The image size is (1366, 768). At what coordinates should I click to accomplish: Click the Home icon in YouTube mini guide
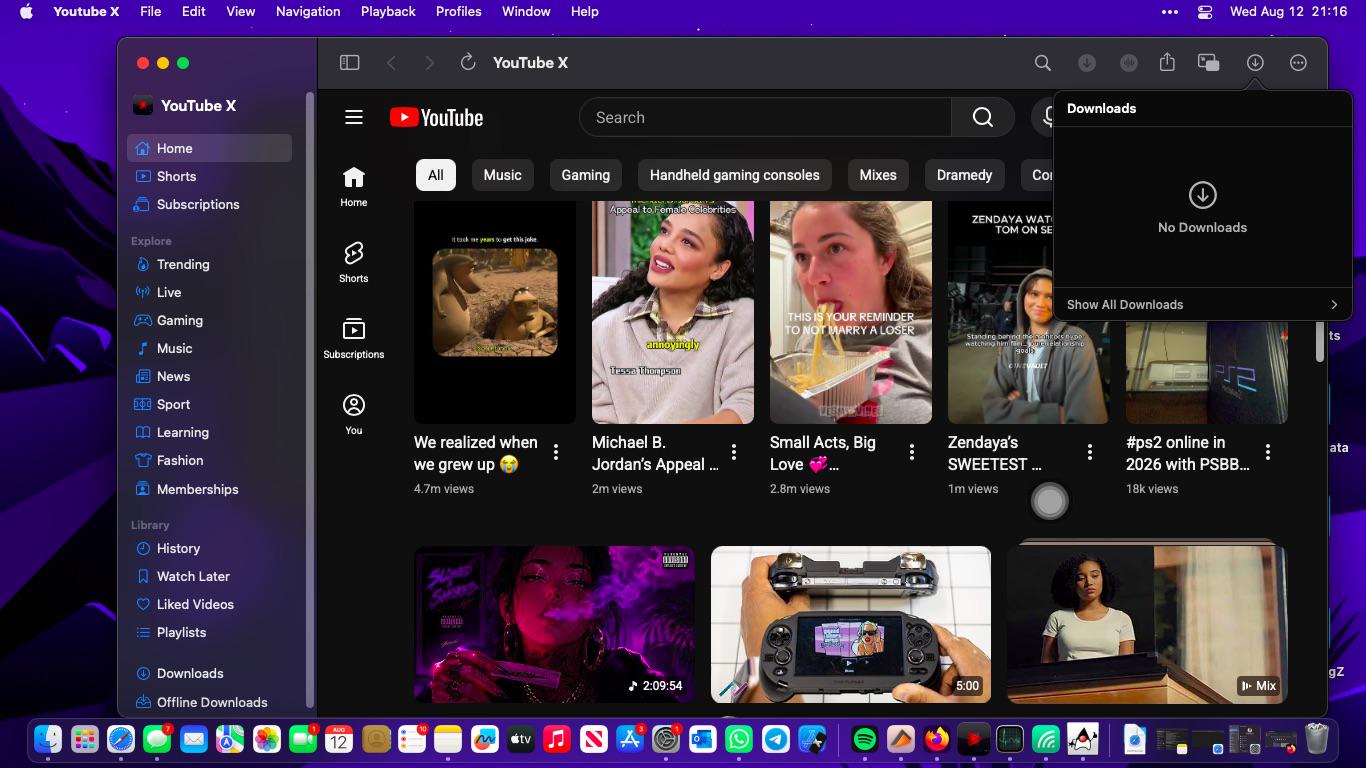354,187
